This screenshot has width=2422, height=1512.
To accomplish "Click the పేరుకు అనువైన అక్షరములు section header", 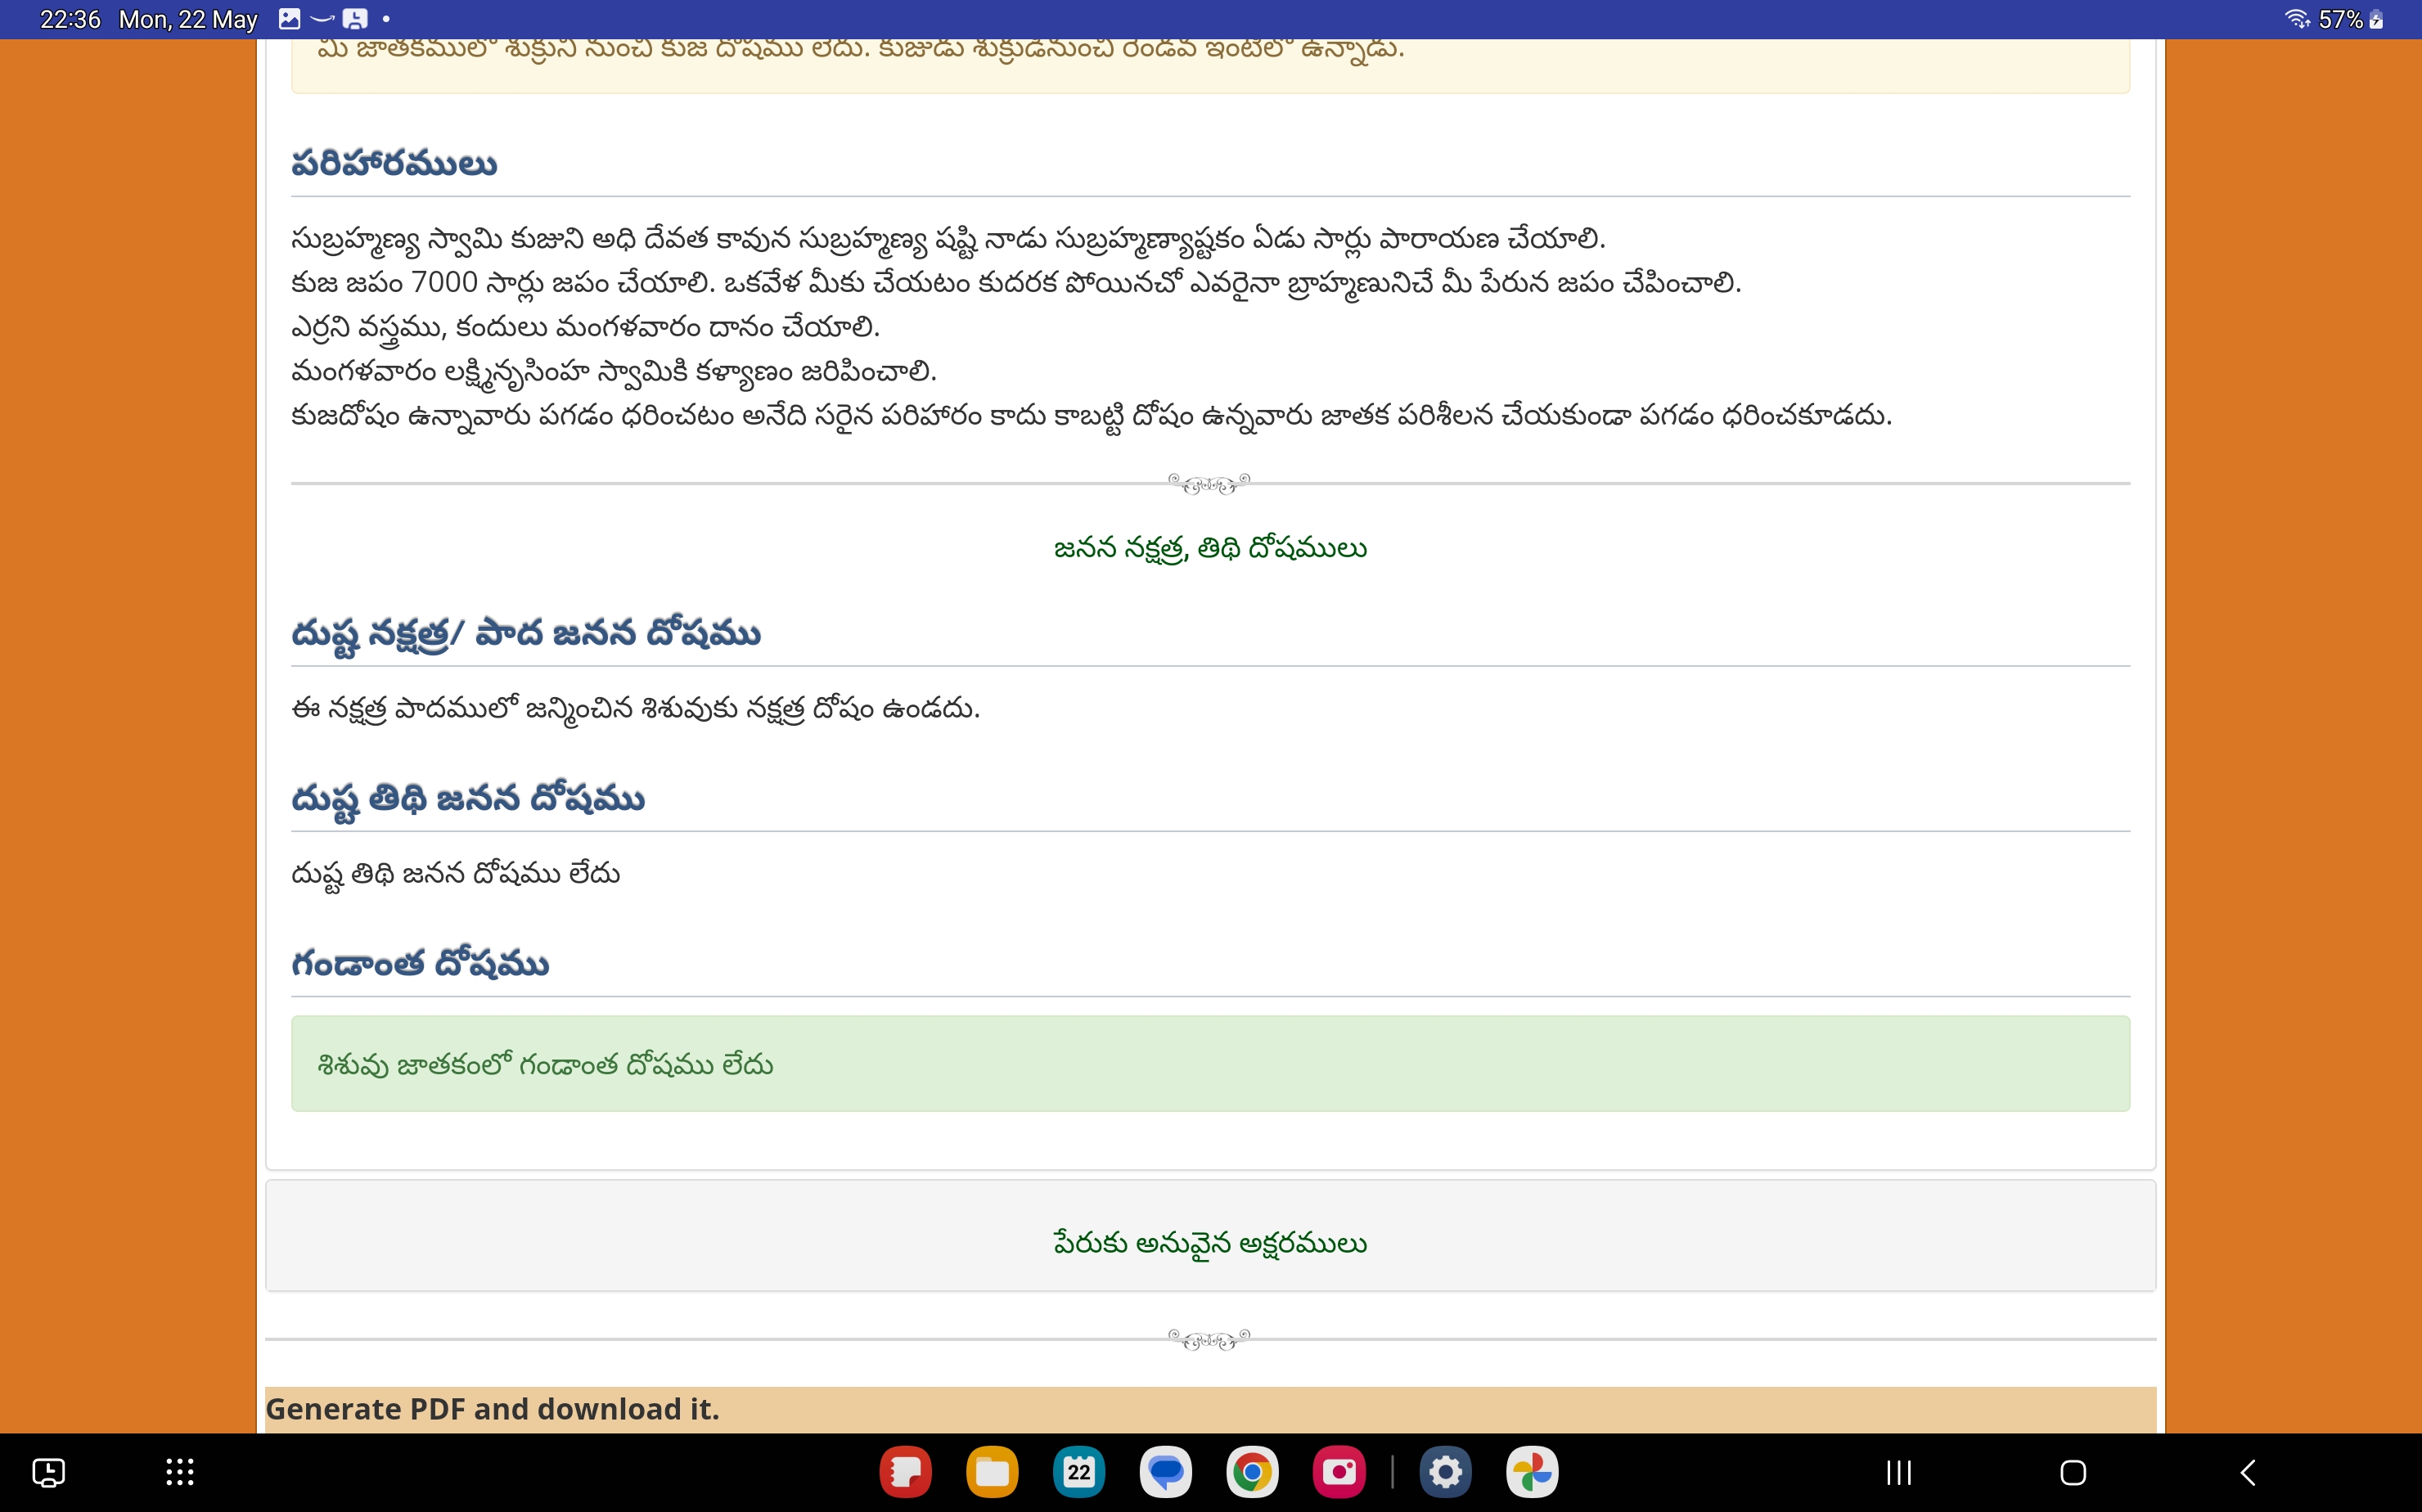I will pyautogui.click(x=1210, y=1243).
